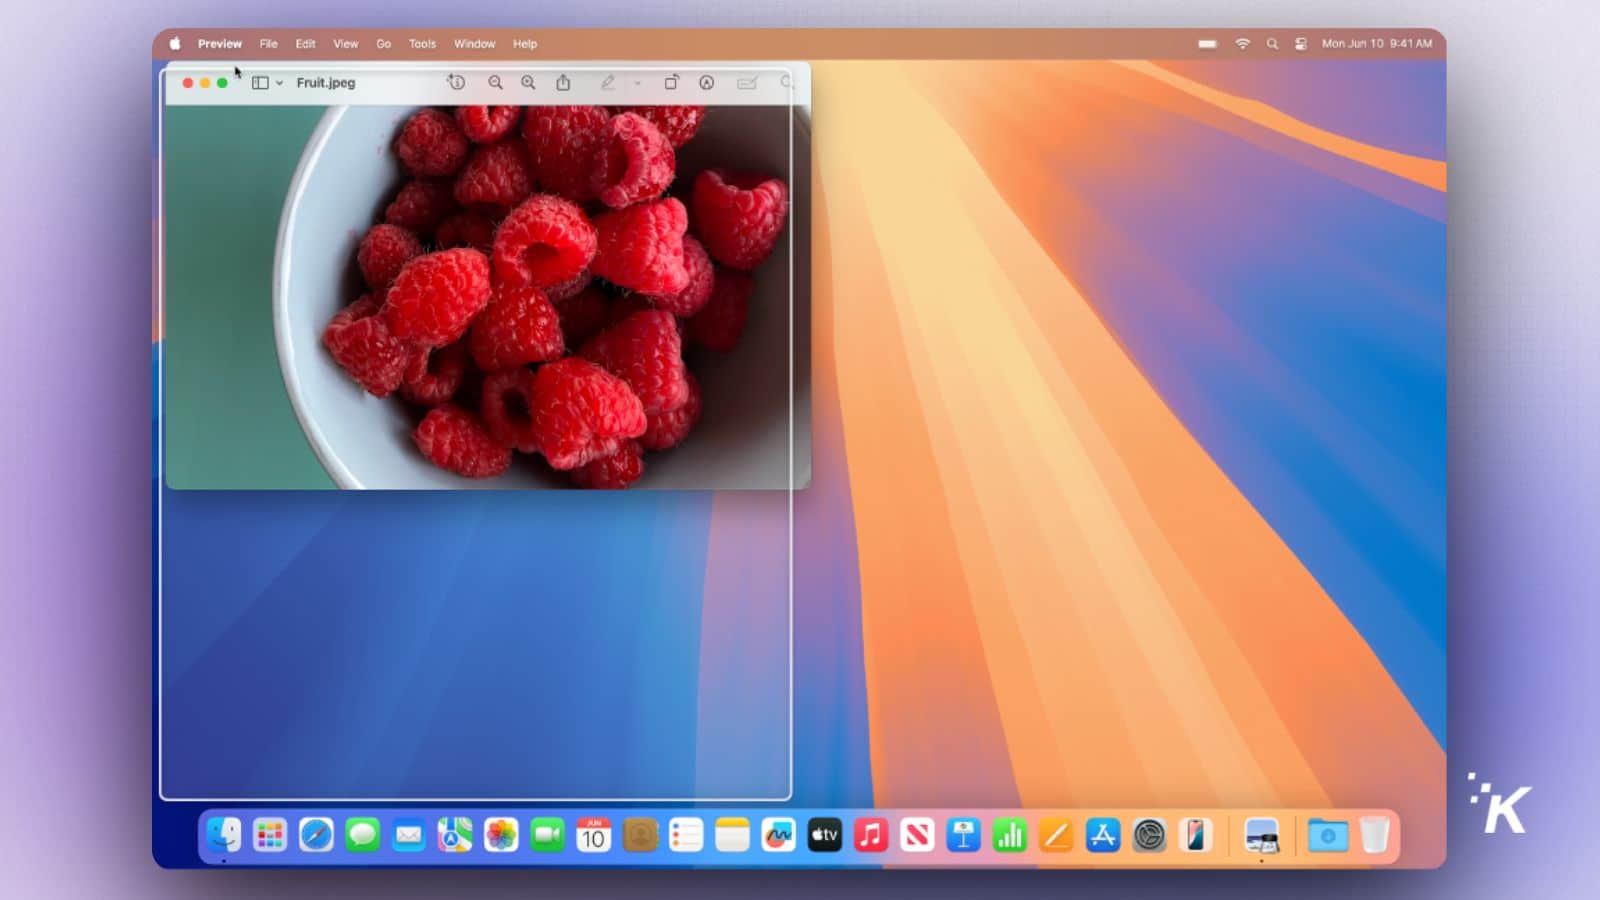The width and height of the screenshot is (1600, 900).
Task: Open Mail from the Dock
Action: 409,835
